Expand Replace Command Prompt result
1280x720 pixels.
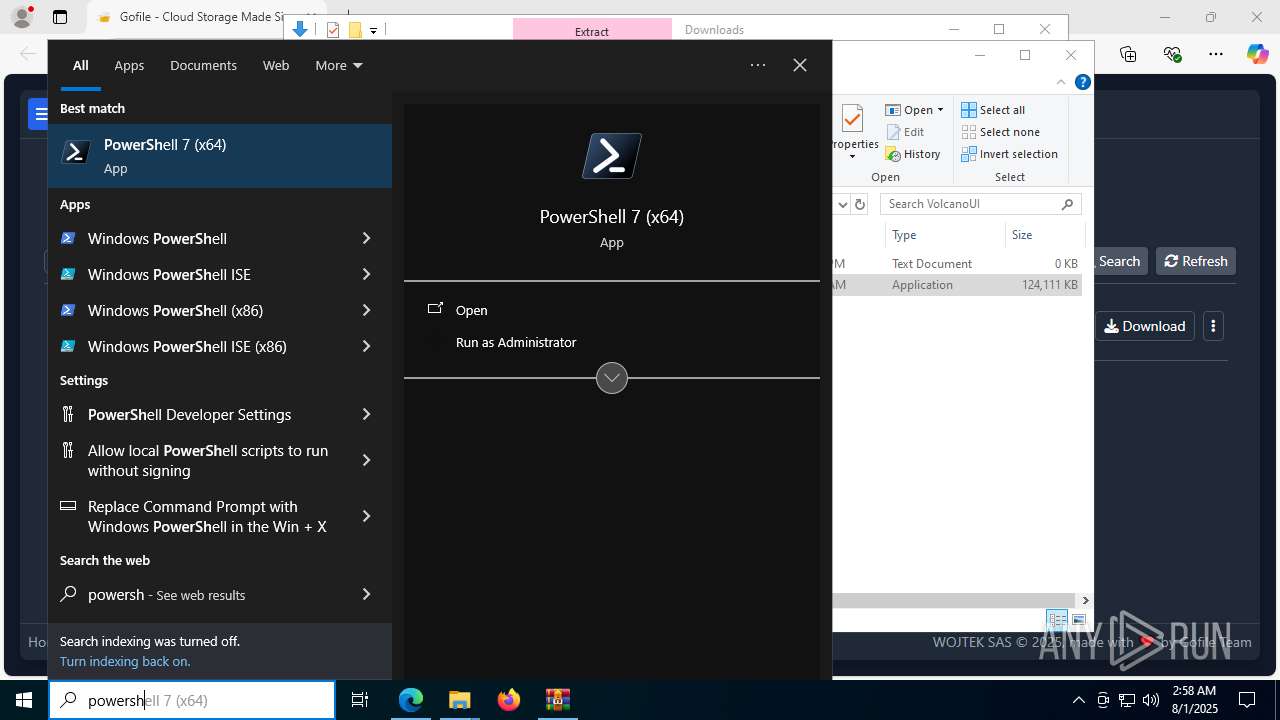366,516
